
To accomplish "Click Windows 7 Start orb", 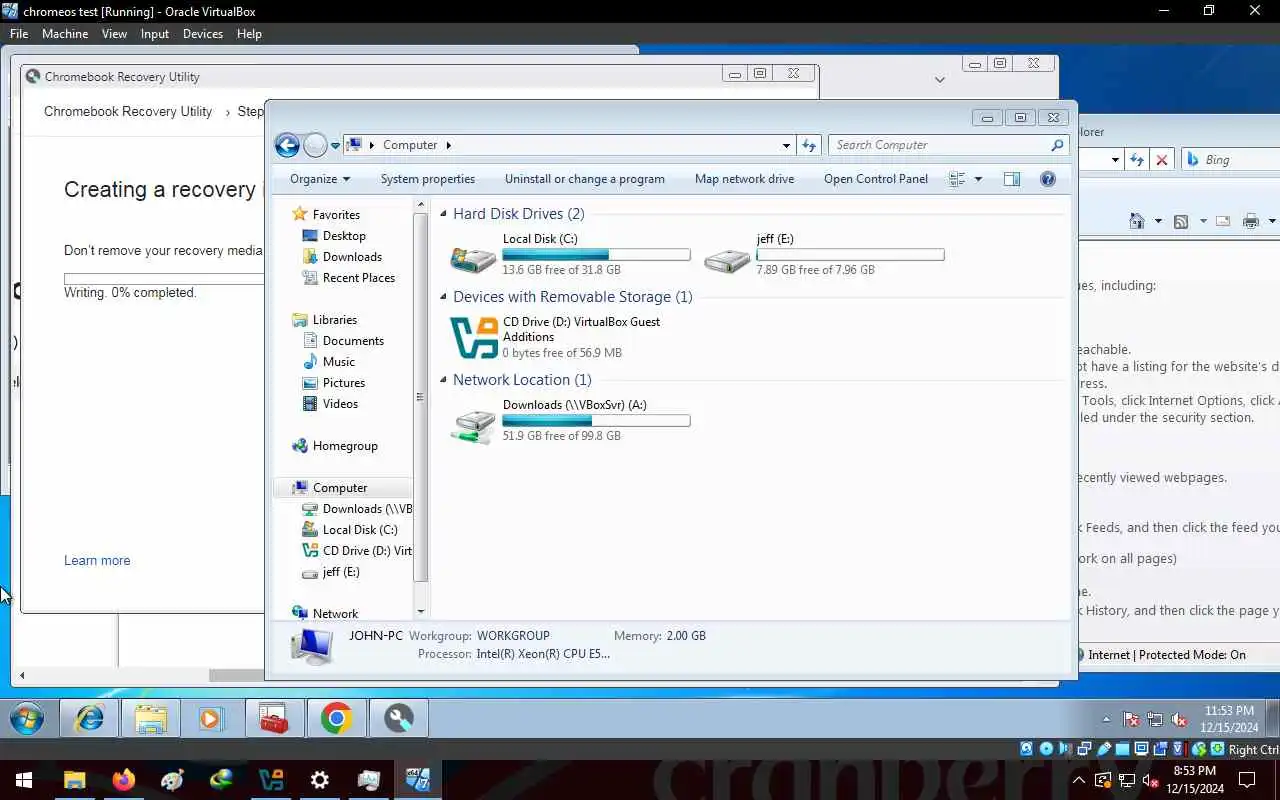I will (x=27, y=718).
